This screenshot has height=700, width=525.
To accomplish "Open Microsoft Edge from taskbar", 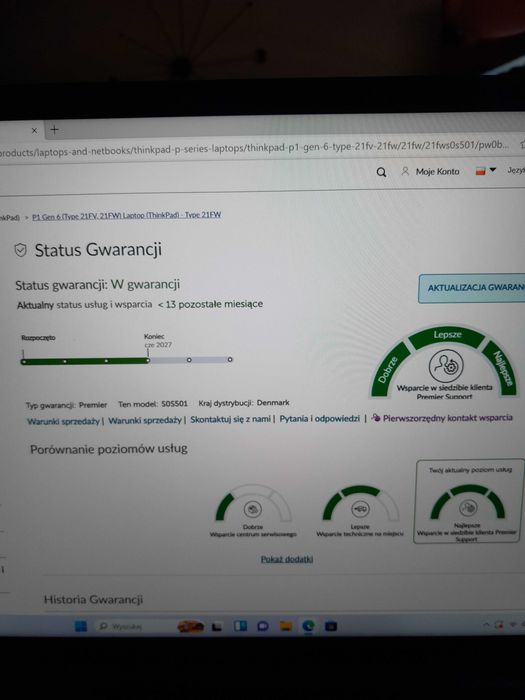I will tap(308, 626).
